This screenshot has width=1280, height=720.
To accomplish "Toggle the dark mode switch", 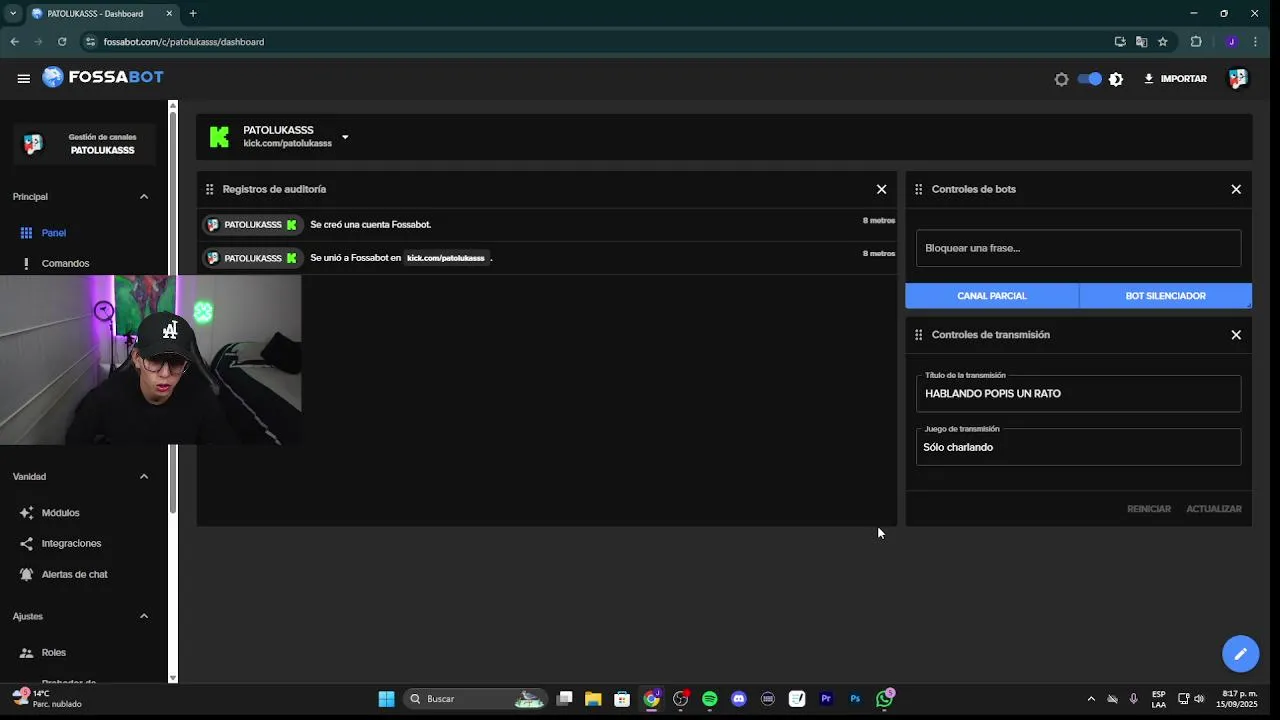I will tap(1089, 79).
